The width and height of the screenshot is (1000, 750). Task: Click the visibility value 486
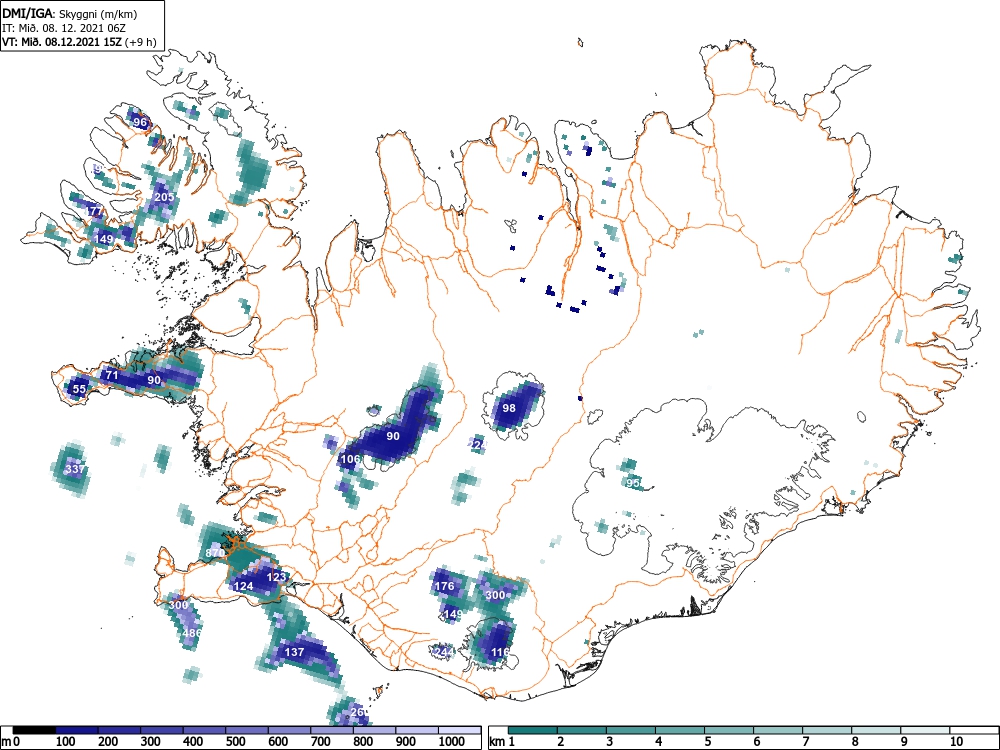click(x=192, y=633)
